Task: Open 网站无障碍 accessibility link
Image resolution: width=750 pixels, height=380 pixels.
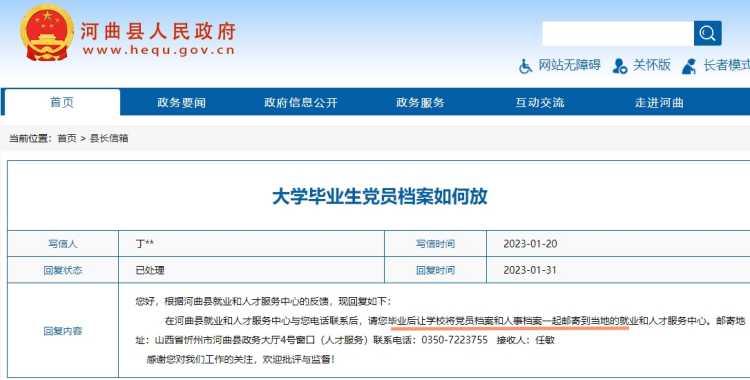Action: pos(569,65)
